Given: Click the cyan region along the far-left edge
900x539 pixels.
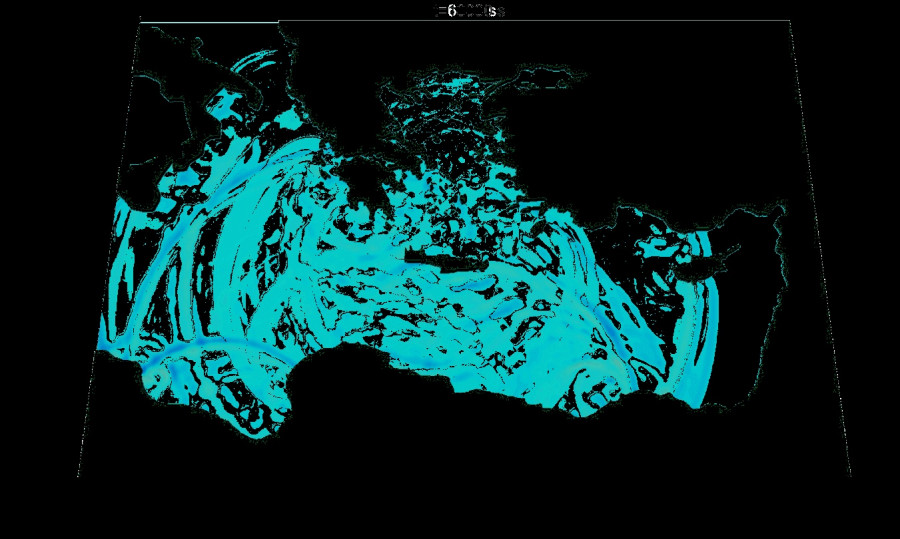Looking at the screenshot, I should coord(112,300).
